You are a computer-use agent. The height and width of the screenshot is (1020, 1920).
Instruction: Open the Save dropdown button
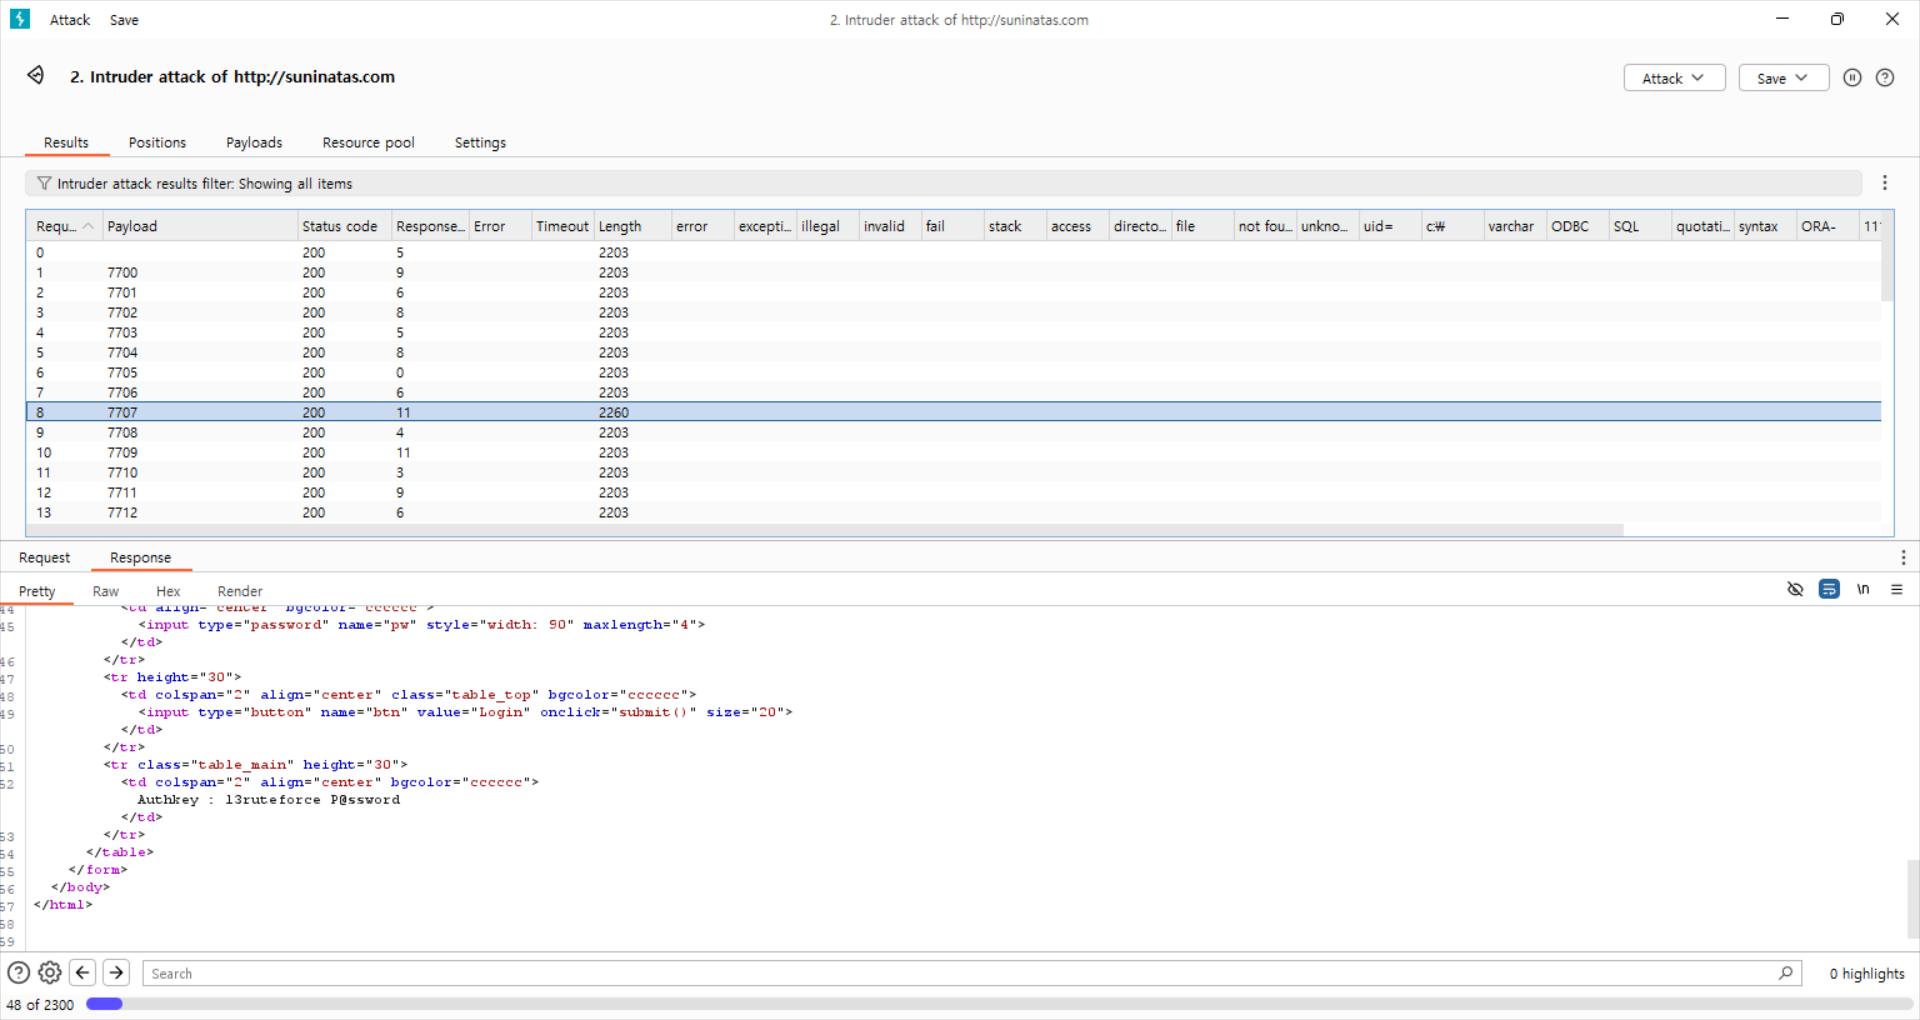coord(1784,78)
